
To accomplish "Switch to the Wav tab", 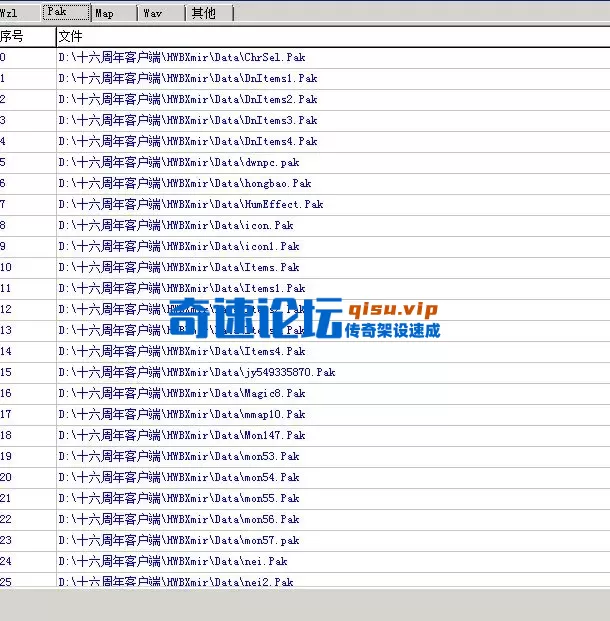I will click(x=161, y=13).
